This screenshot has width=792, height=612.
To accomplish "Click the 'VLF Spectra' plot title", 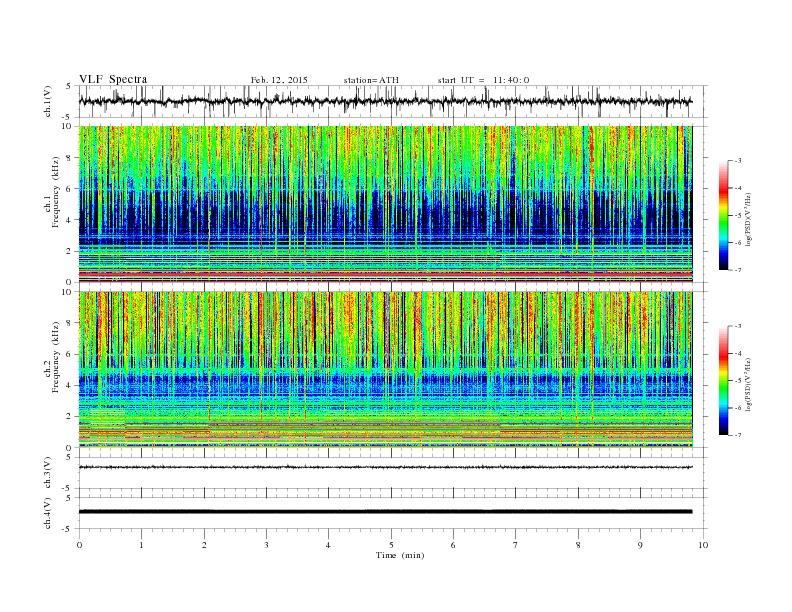I will [x=113, y=79].
